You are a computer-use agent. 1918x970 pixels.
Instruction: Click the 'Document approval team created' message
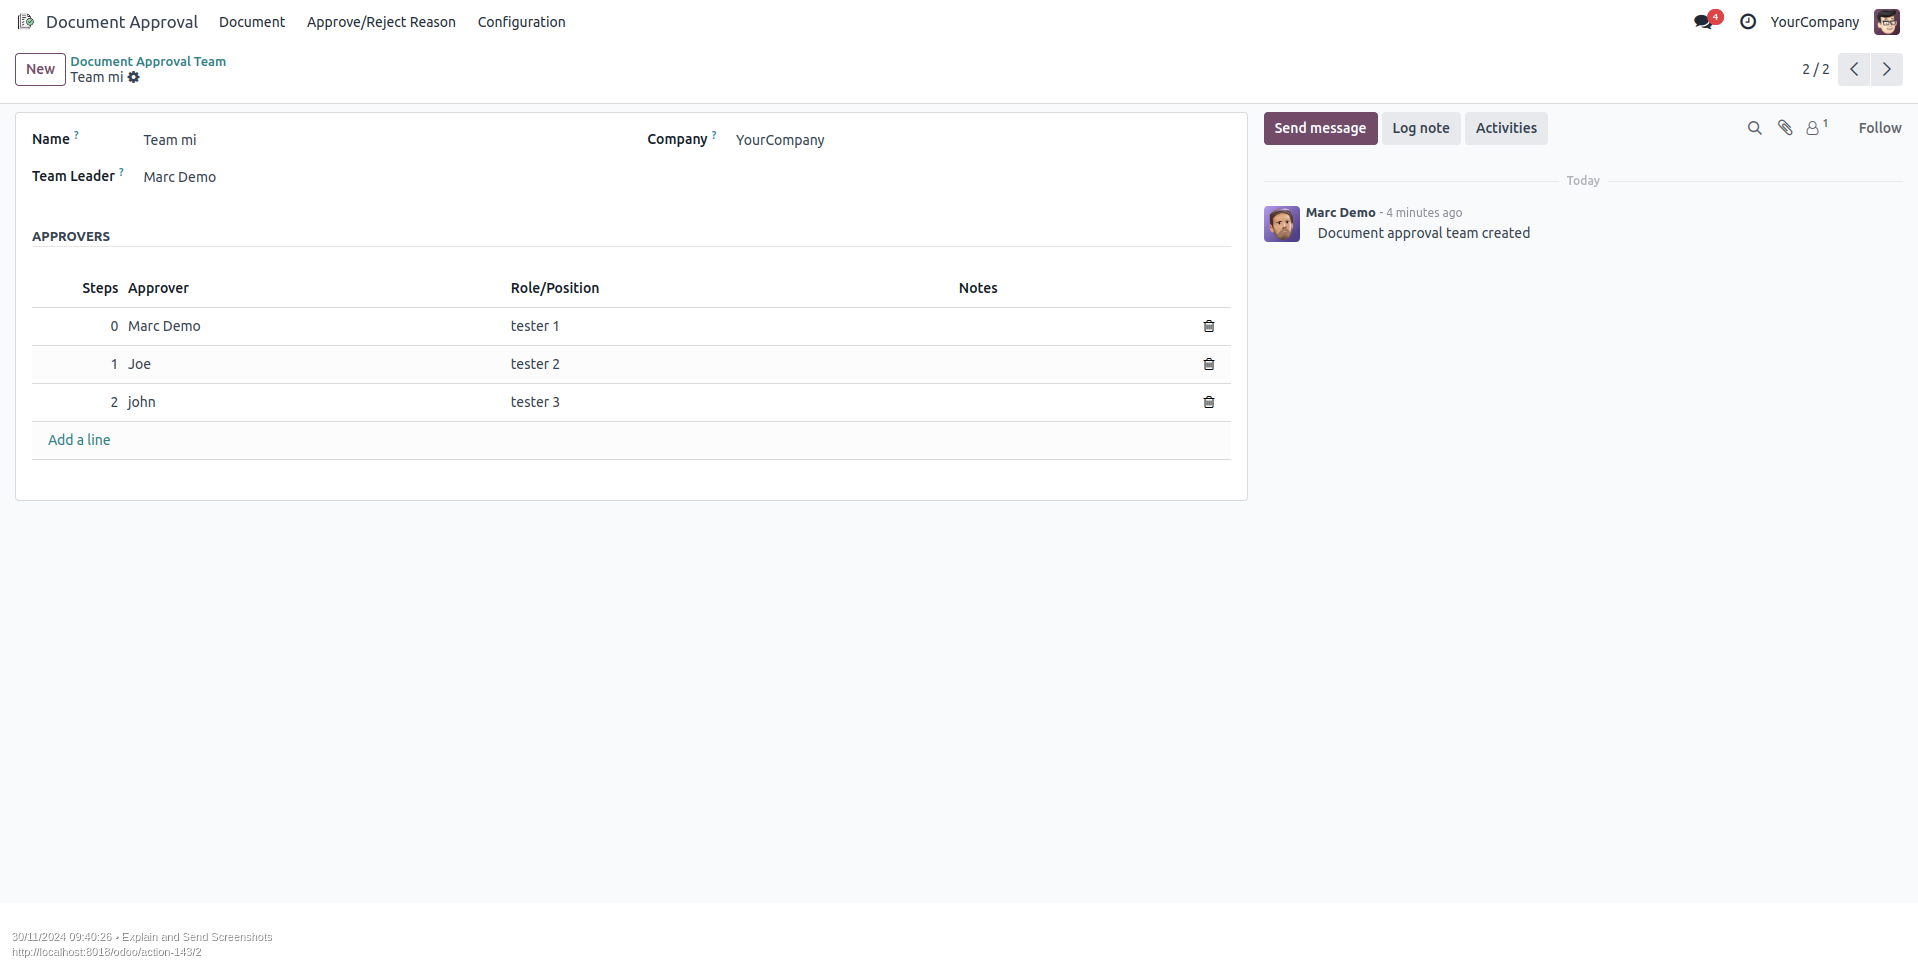coord(1423,233)
